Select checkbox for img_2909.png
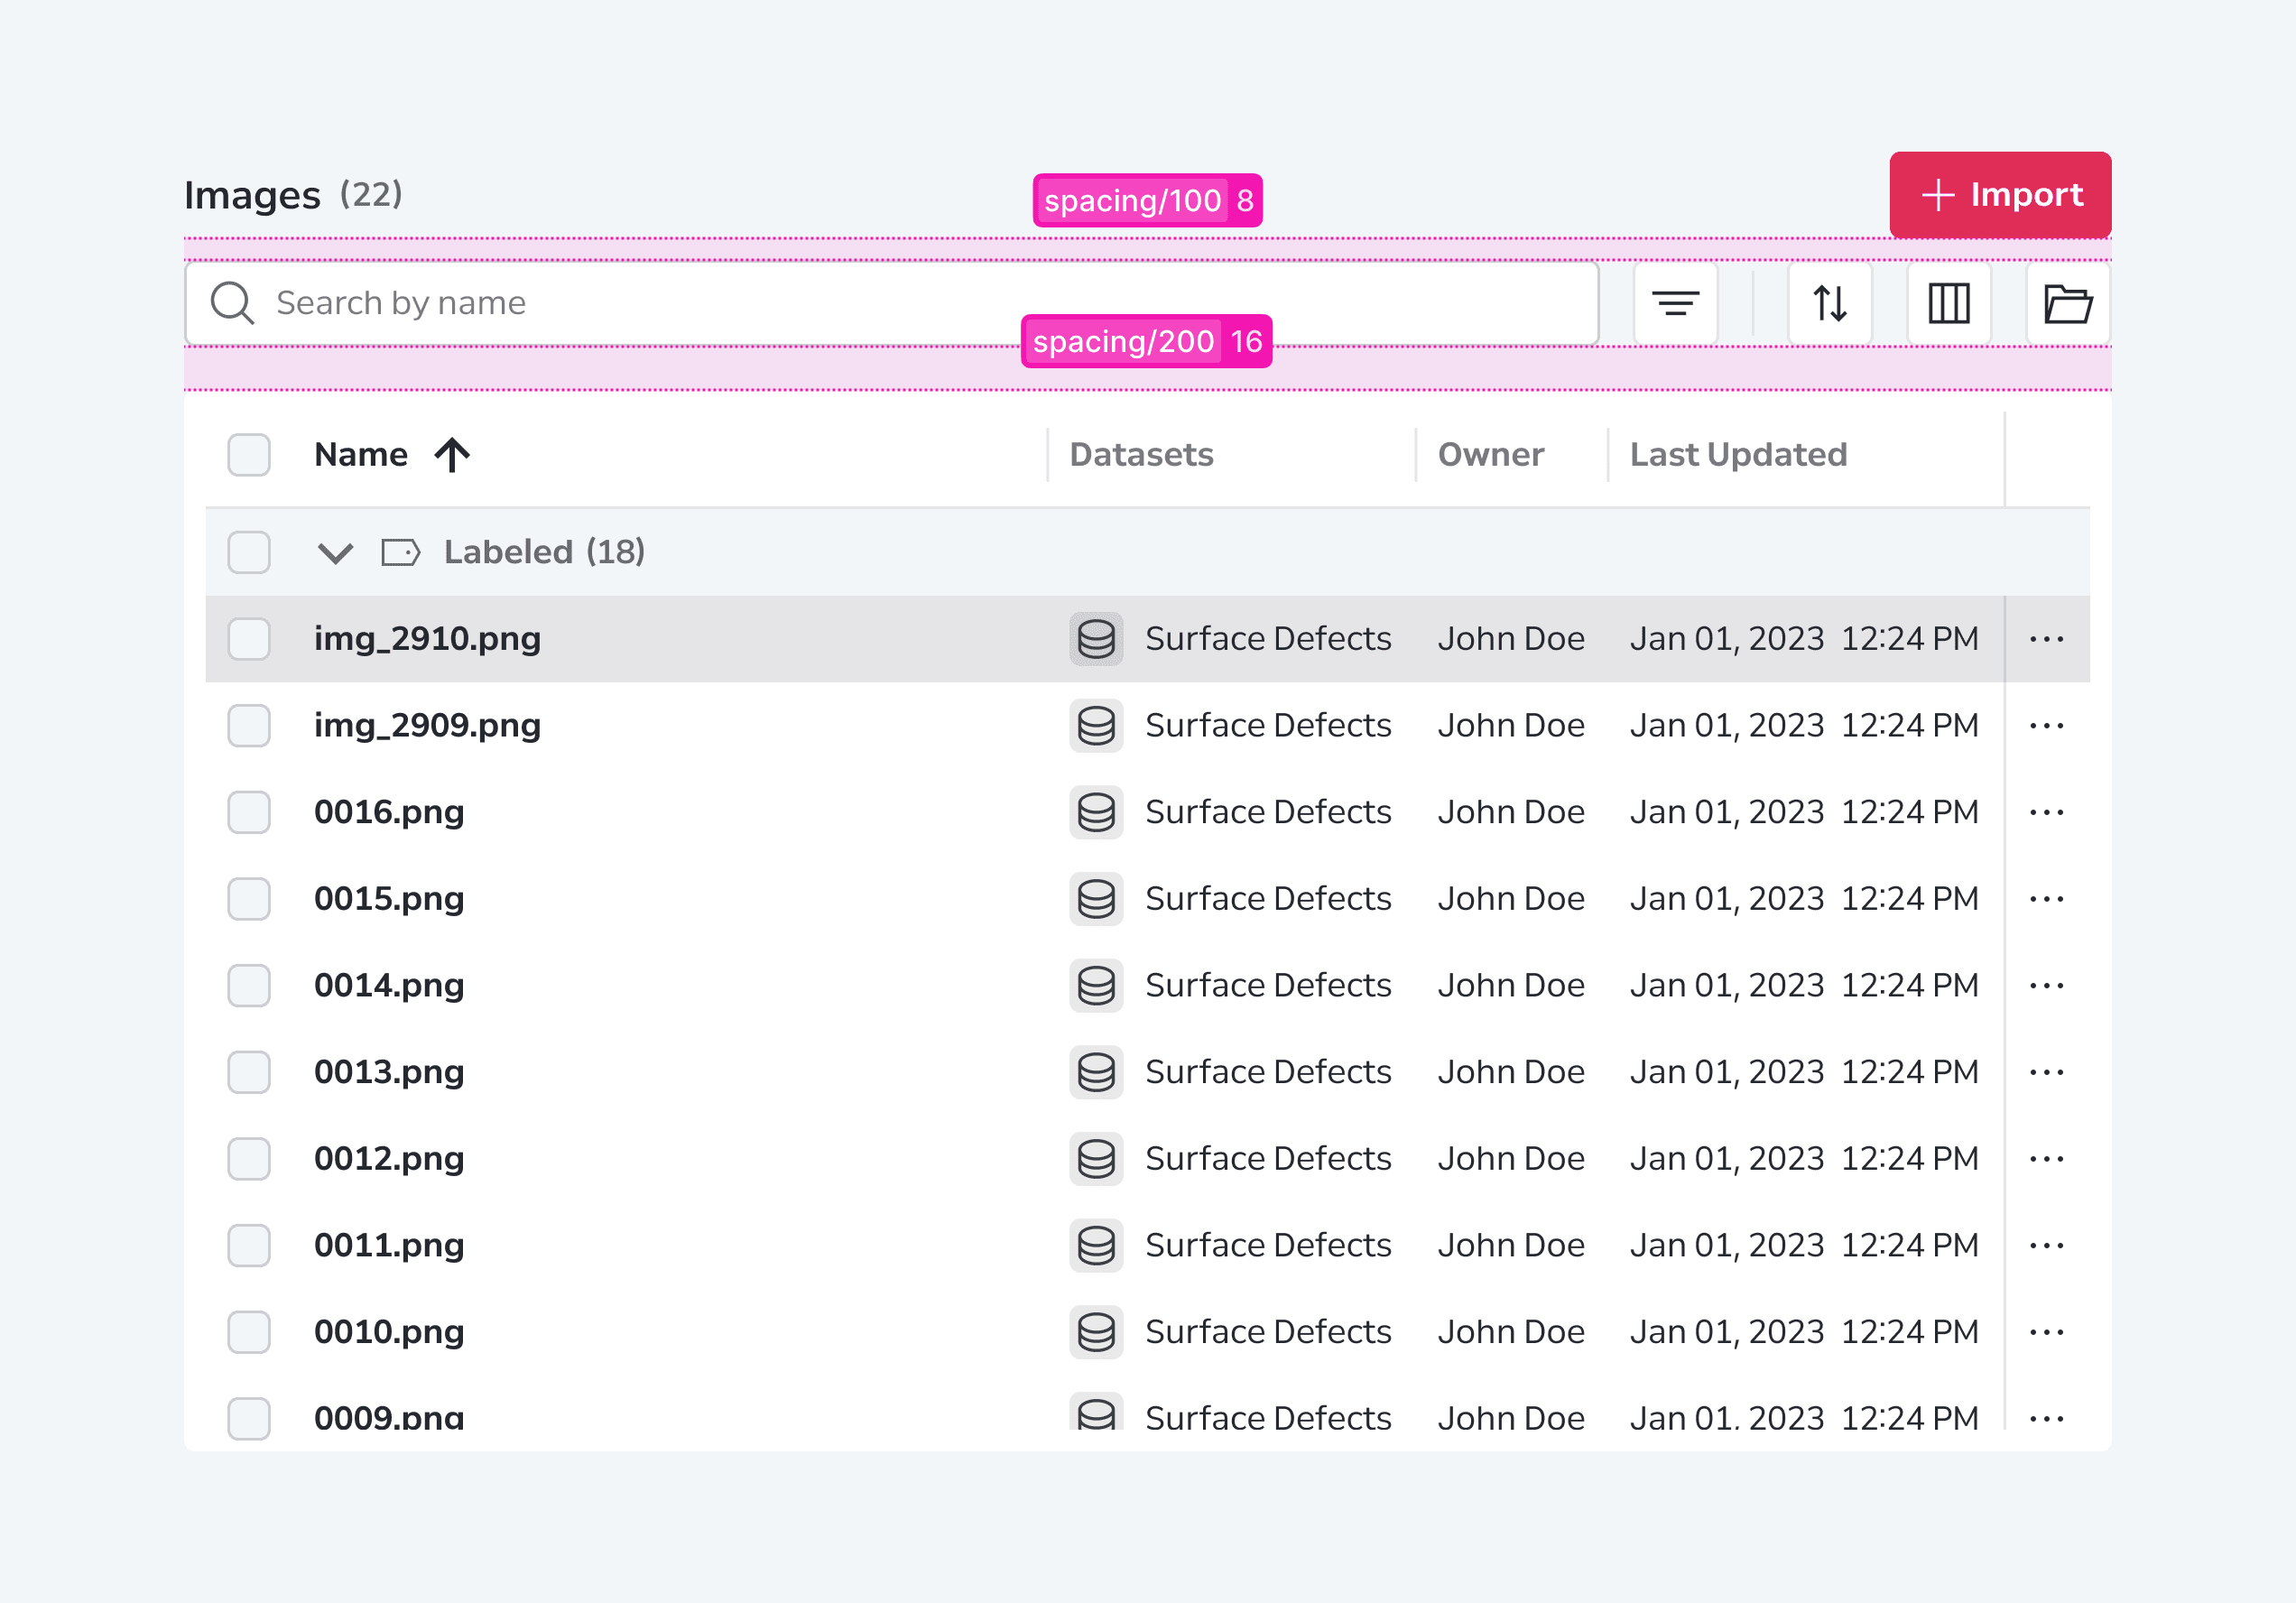The width and height of the screenshot is (2296, 1603). pos(249,726)
